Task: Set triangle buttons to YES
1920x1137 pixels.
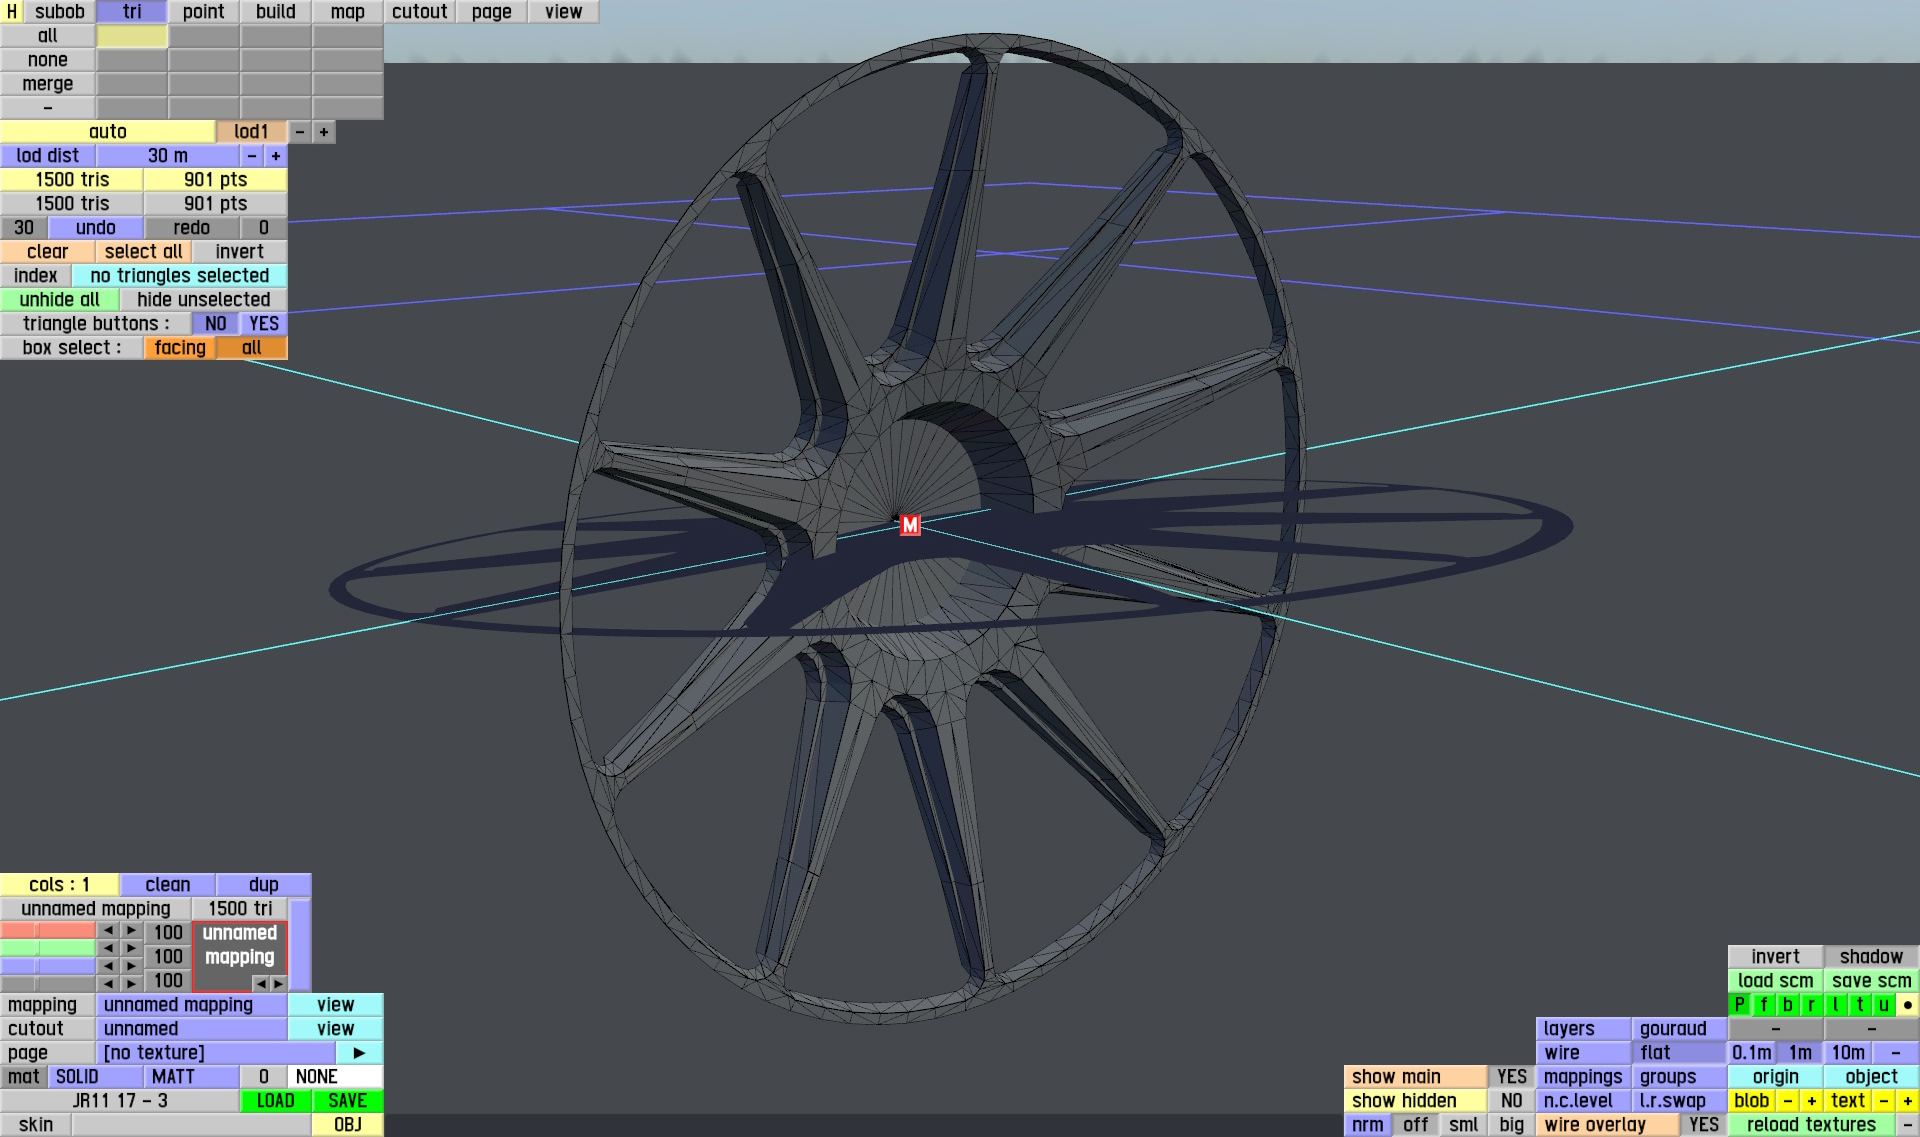Action: [x=264, y=324]
